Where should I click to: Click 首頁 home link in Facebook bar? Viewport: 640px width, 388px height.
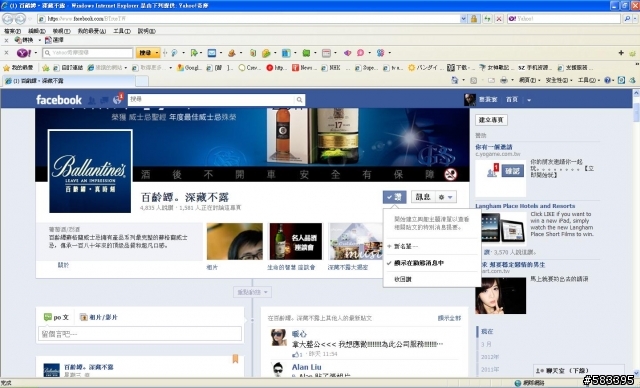click(x=512, y=100)
